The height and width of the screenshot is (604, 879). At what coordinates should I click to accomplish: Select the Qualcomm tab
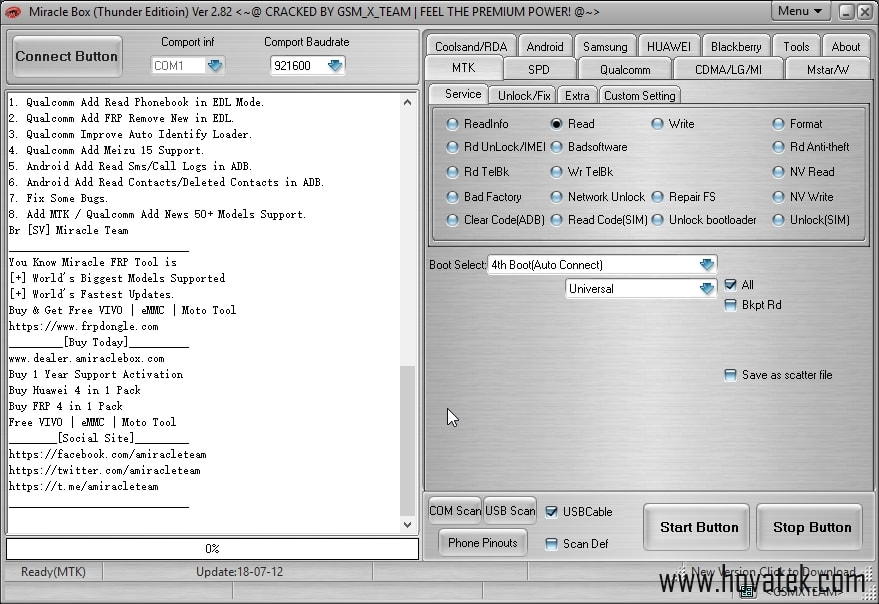click(625, 70)
